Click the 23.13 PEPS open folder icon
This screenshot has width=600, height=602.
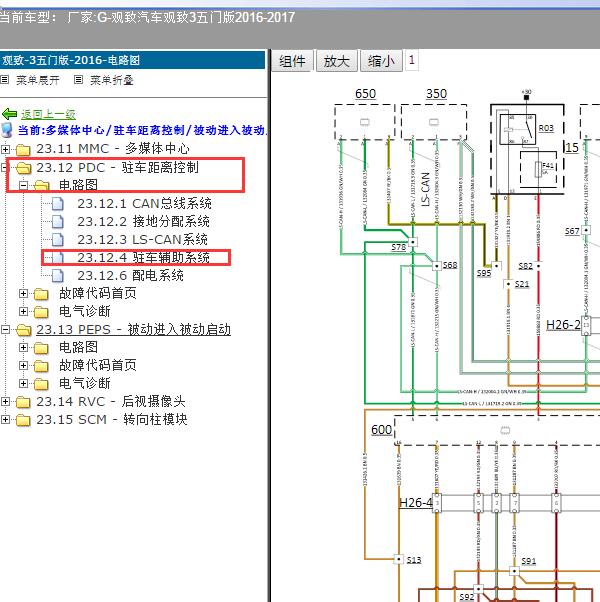[x=24, y=330]
